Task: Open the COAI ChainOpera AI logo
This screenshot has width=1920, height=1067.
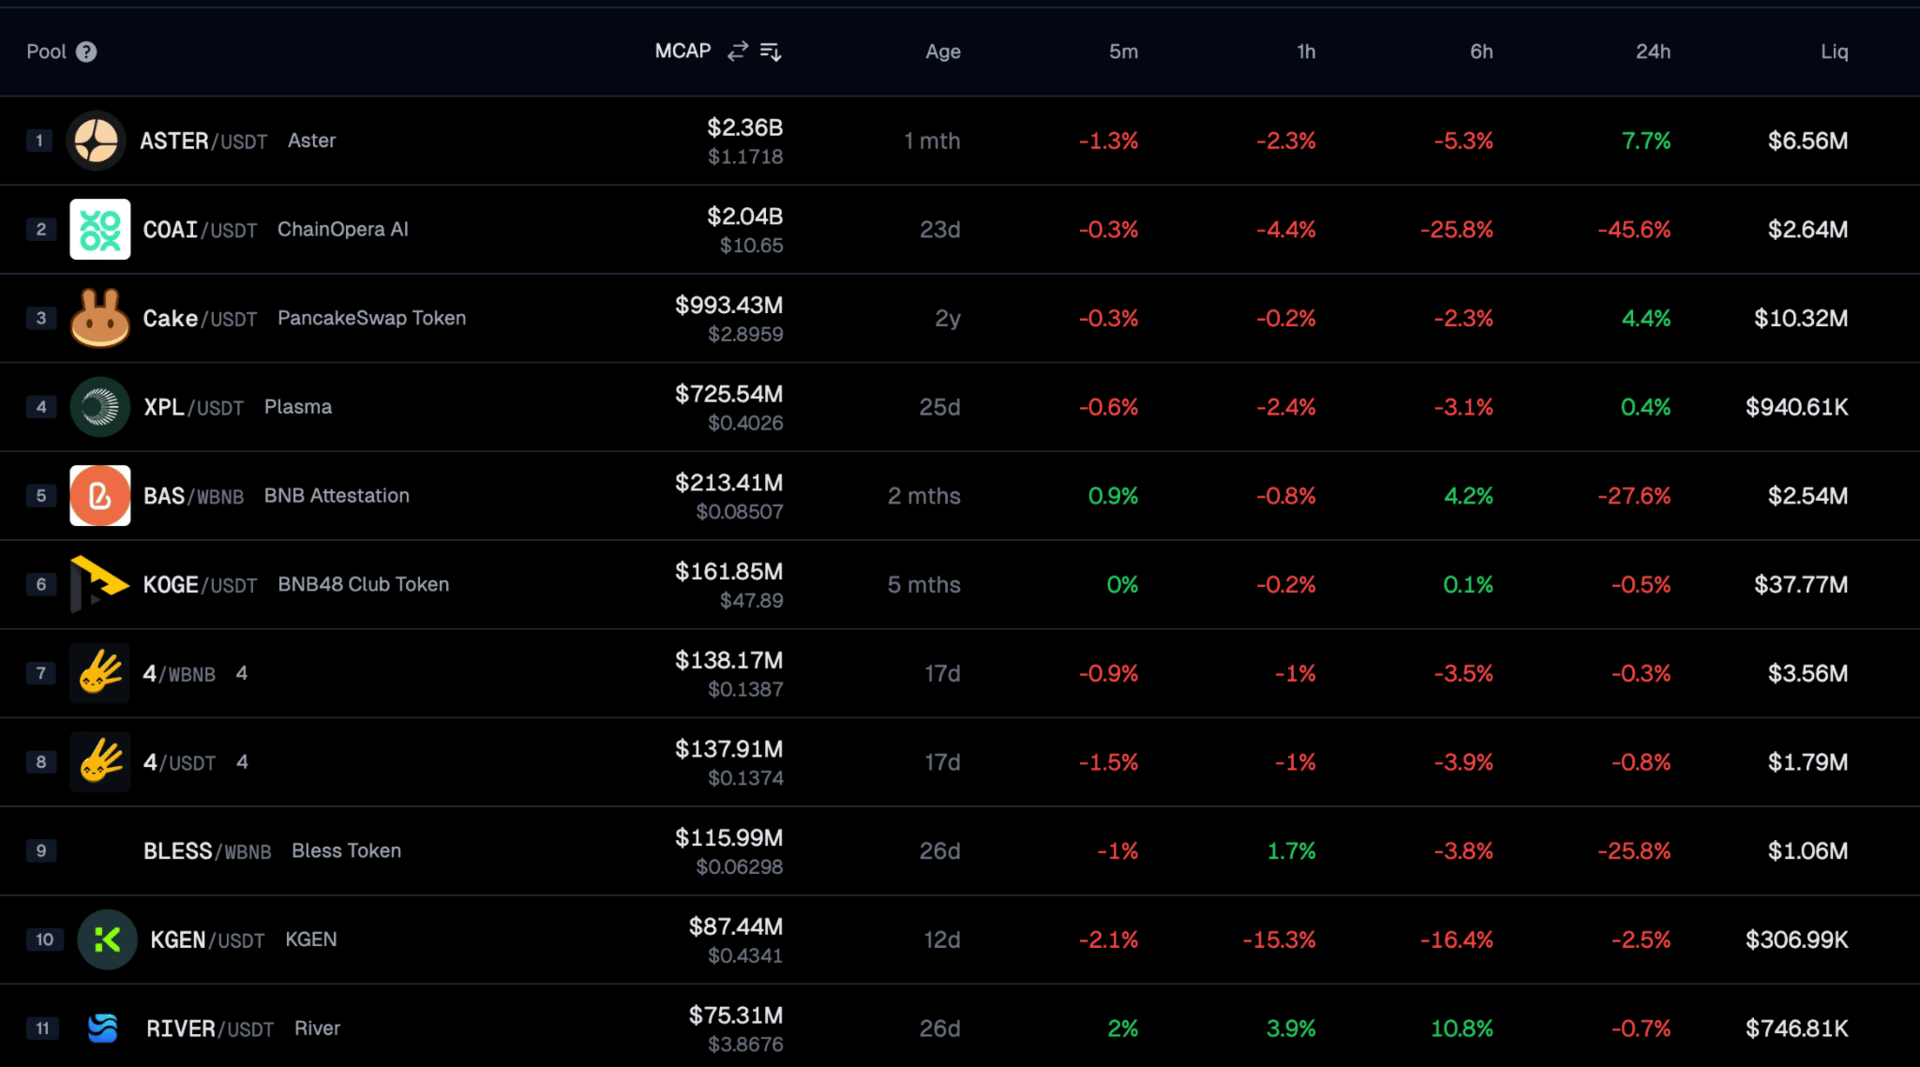Action: coord(100,229)
